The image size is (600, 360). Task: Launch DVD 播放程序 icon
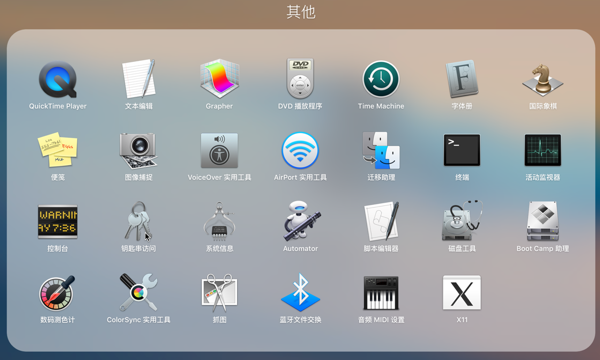300,78
